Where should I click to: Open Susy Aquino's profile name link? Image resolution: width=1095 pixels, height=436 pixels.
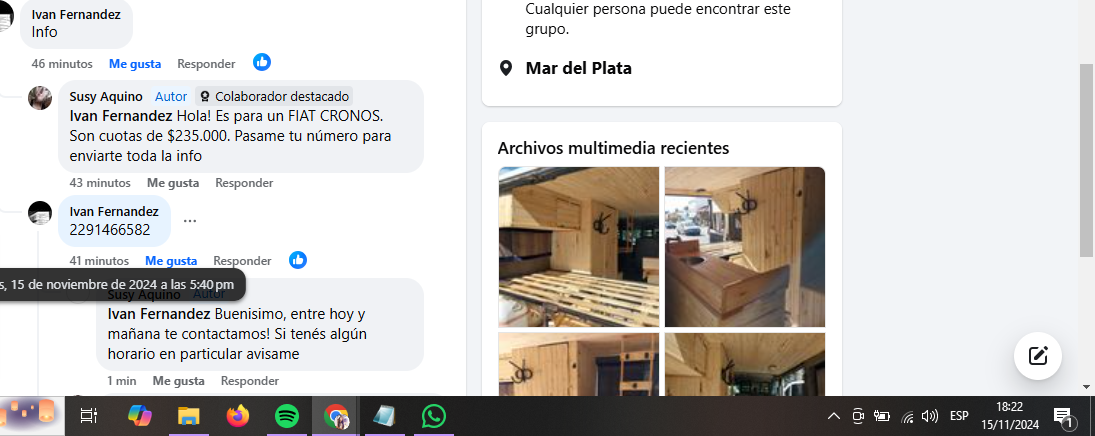[106, 96]
